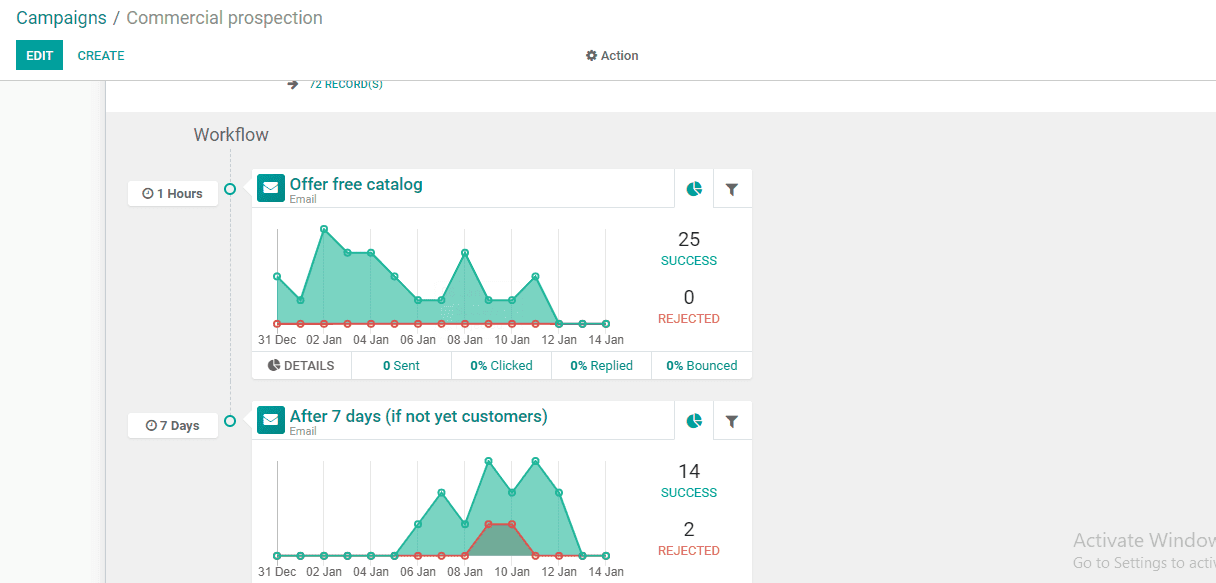Select the 0 Sent statistics tab
Viewport: 1216px width, 583px height.
pyautogui.click(x=401, y=365)
